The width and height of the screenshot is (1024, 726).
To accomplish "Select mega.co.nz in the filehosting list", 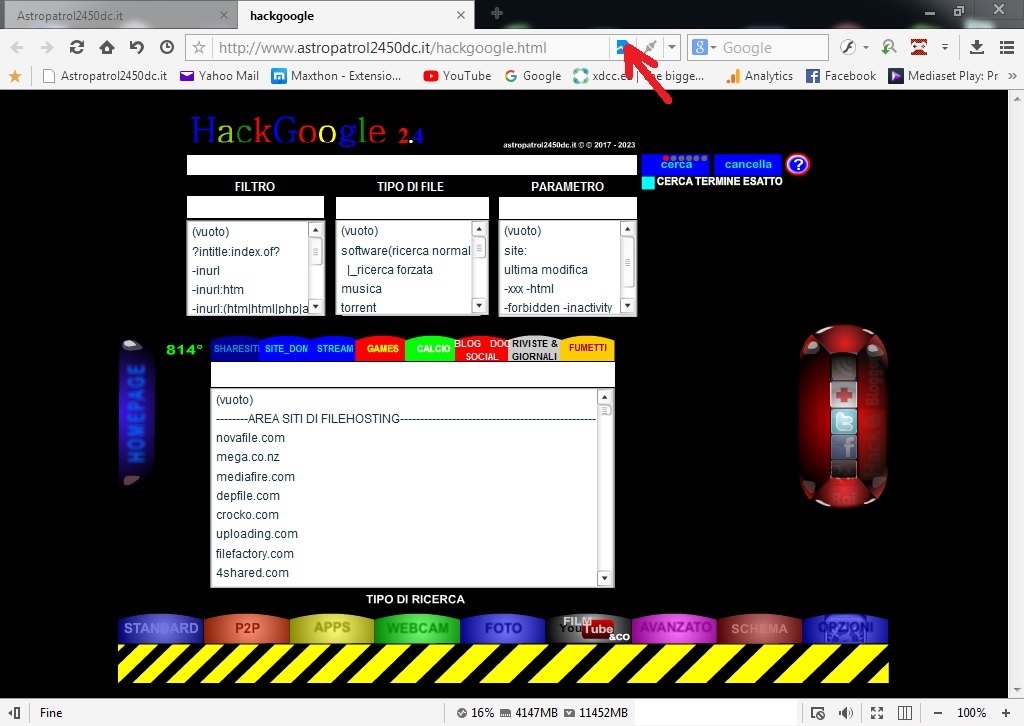I will tap(248, 457).
